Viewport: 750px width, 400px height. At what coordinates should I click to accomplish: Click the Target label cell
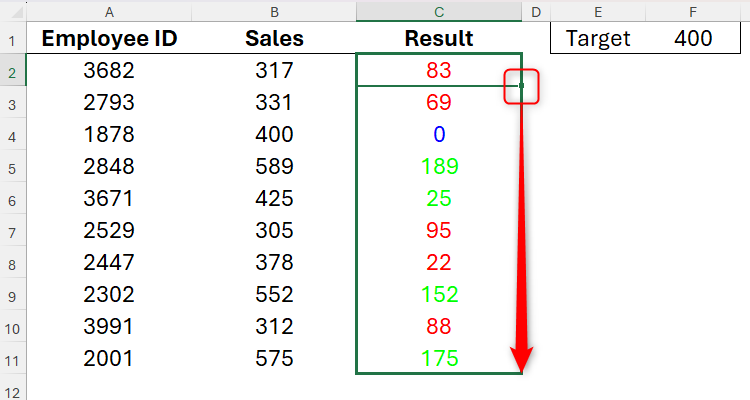598,39
